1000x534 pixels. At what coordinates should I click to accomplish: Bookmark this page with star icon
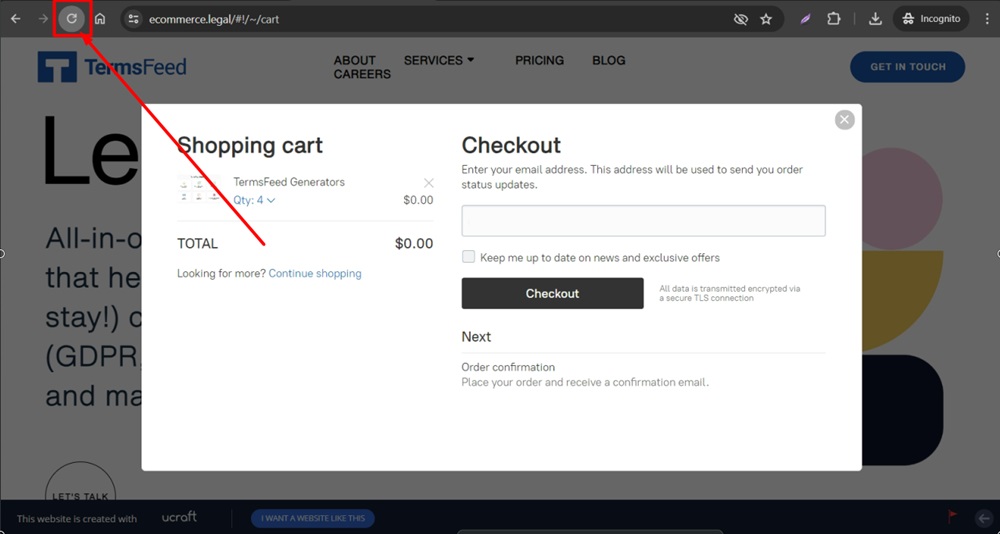click(767, 19)
